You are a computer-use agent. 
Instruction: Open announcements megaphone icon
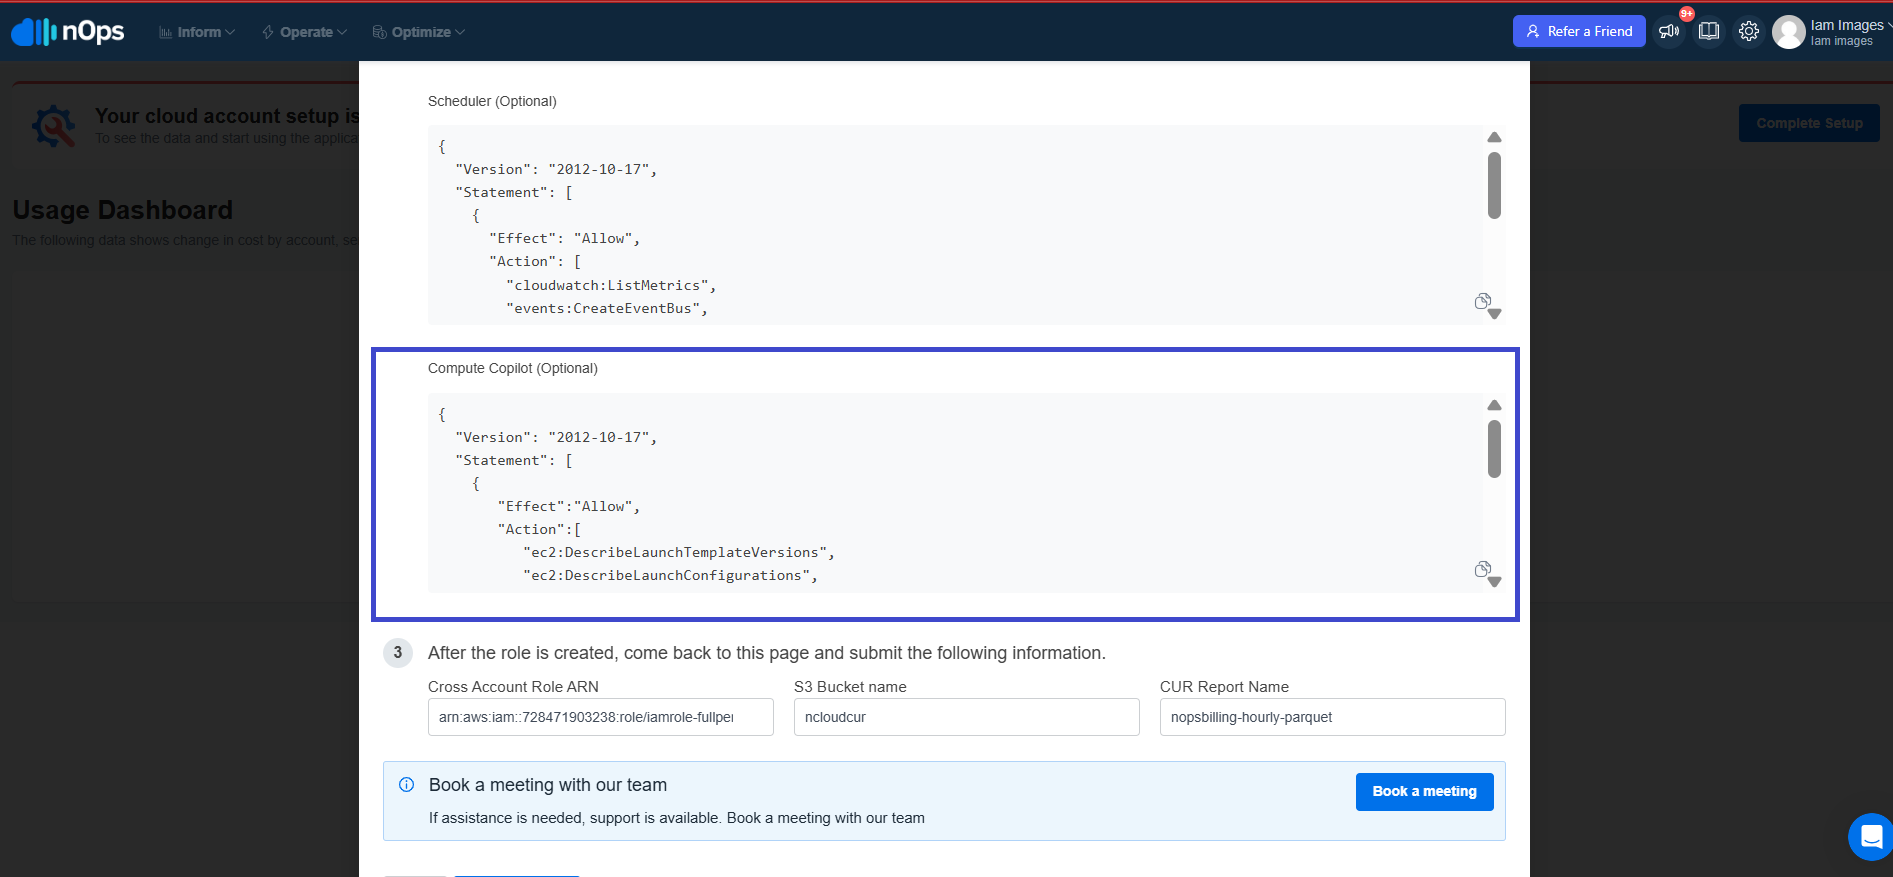[1669, 31]
